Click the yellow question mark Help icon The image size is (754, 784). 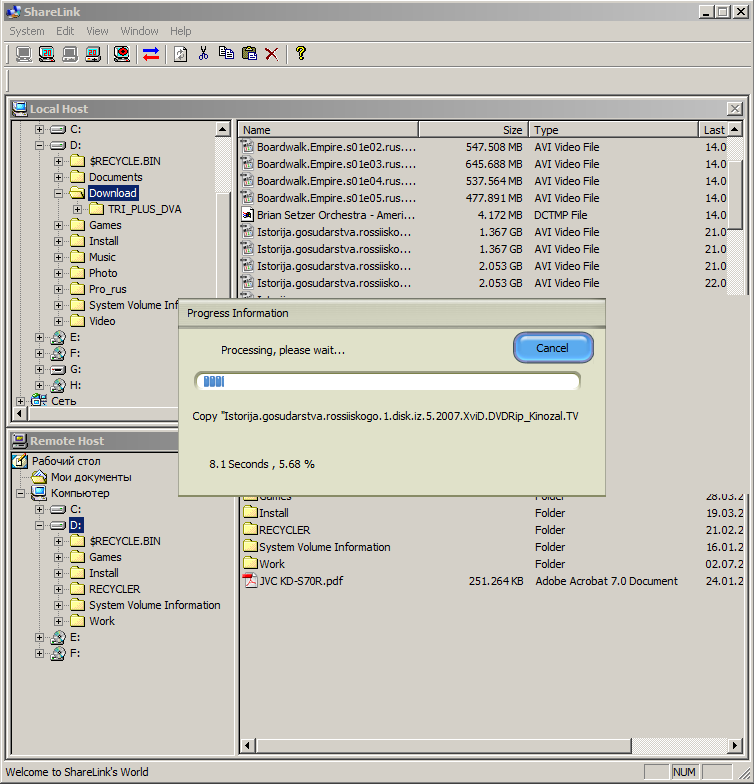point(300,53)
